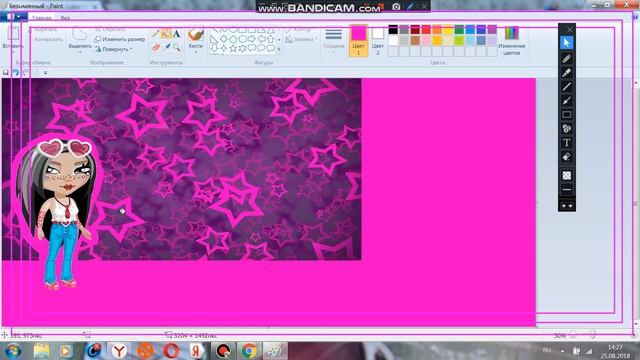Screen dimensions: 640x360
Task: Select the Цвет 2 color box
Action: tap(378, 40)
